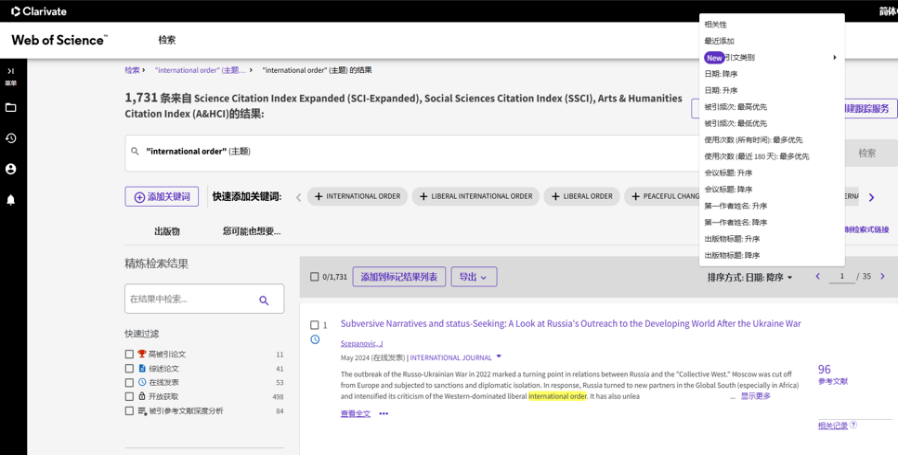Open the notifications bell icon
898x455 pixels.
(x=11, y=200)
